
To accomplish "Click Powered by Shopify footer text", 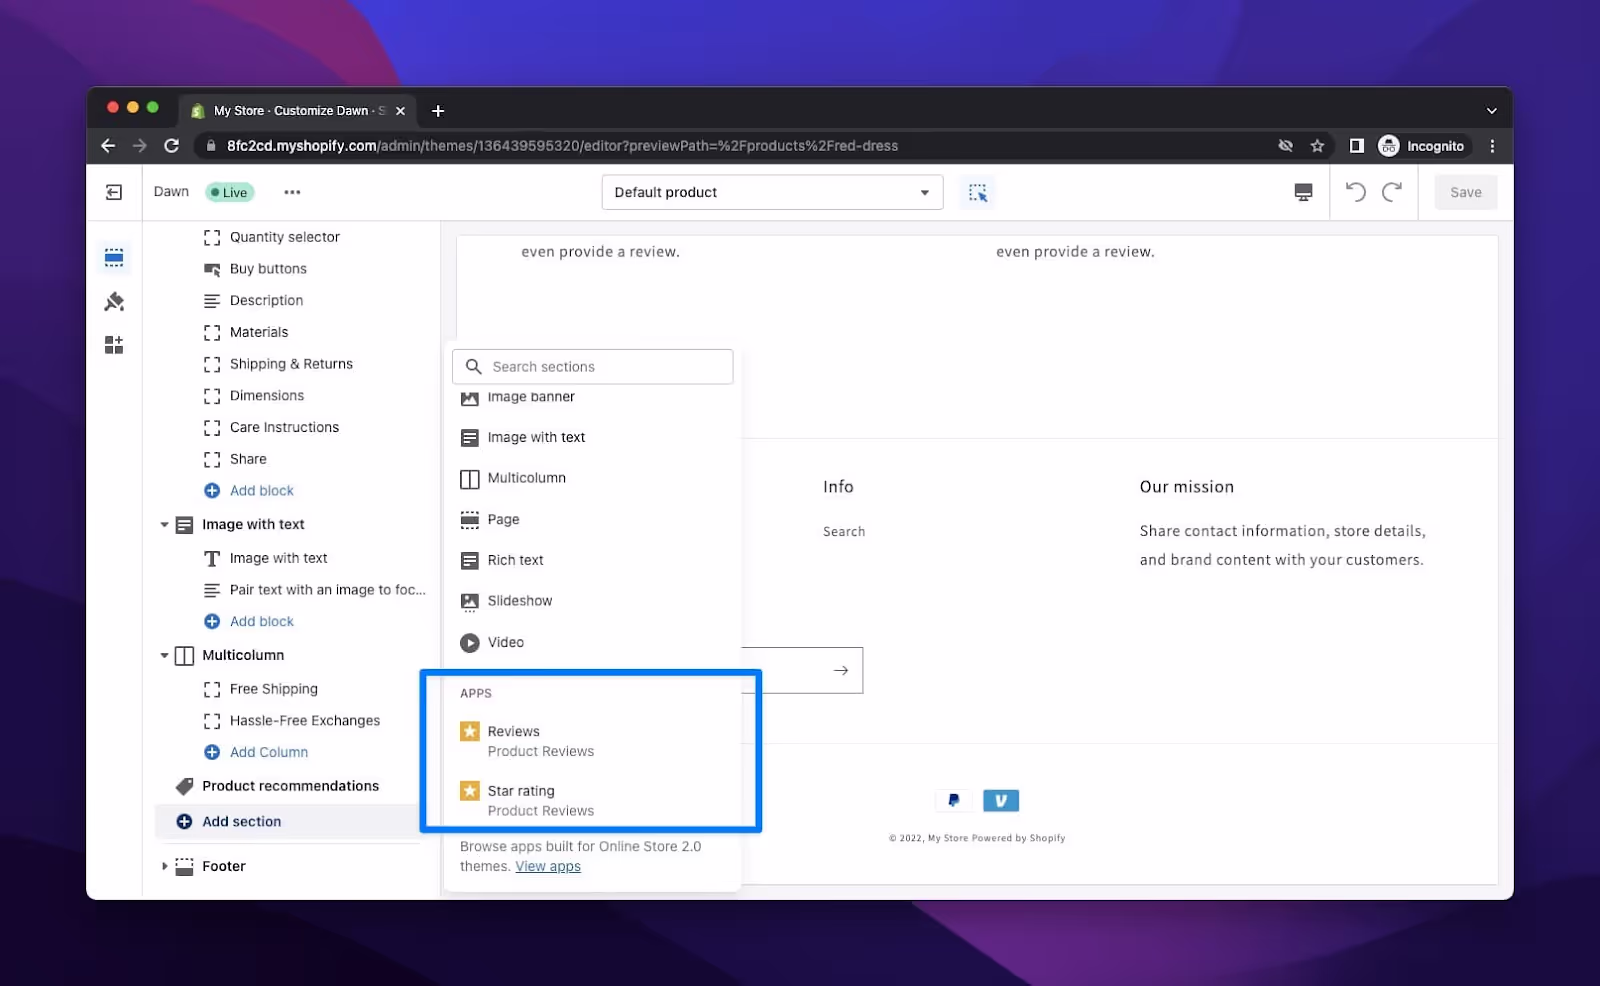I will point(1018,838).
